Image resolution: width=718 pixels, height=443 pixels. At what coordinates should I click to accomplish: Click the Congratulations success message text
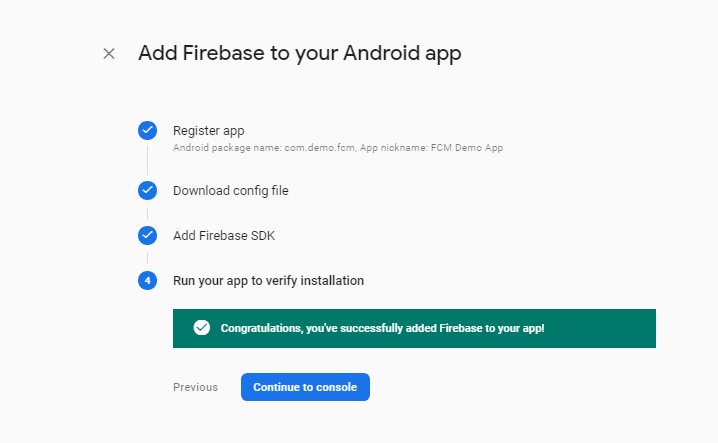click(382, 328)
